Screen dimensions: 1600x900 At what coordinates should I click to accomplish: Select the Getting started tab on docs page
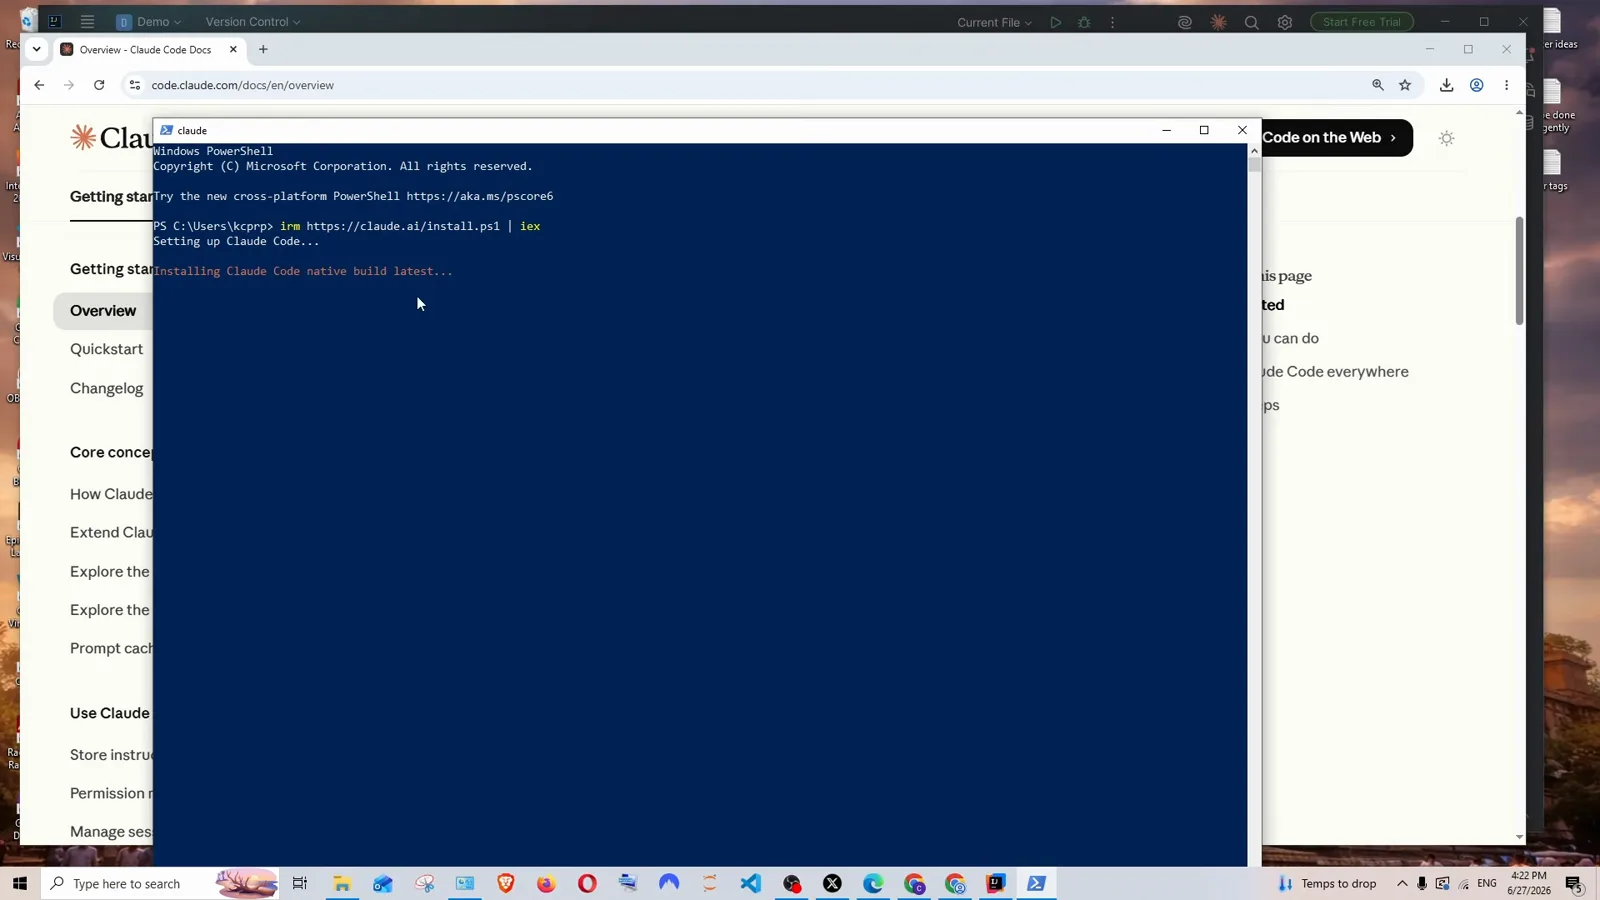pos(111,197)
